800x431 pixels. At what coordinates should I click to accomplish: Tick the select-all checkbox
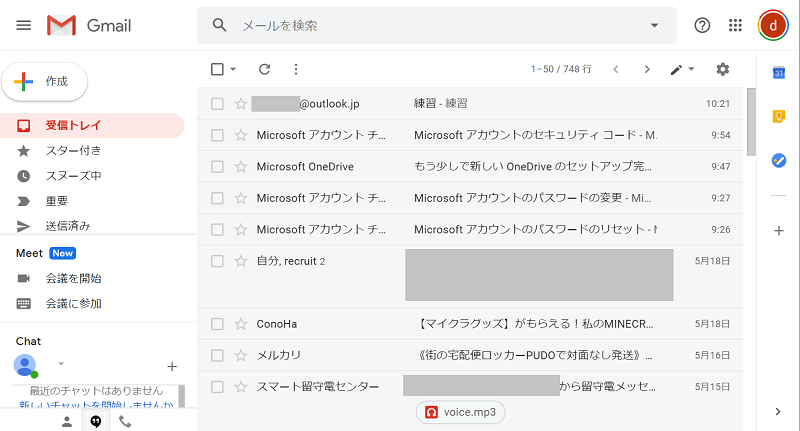point(217,69)
